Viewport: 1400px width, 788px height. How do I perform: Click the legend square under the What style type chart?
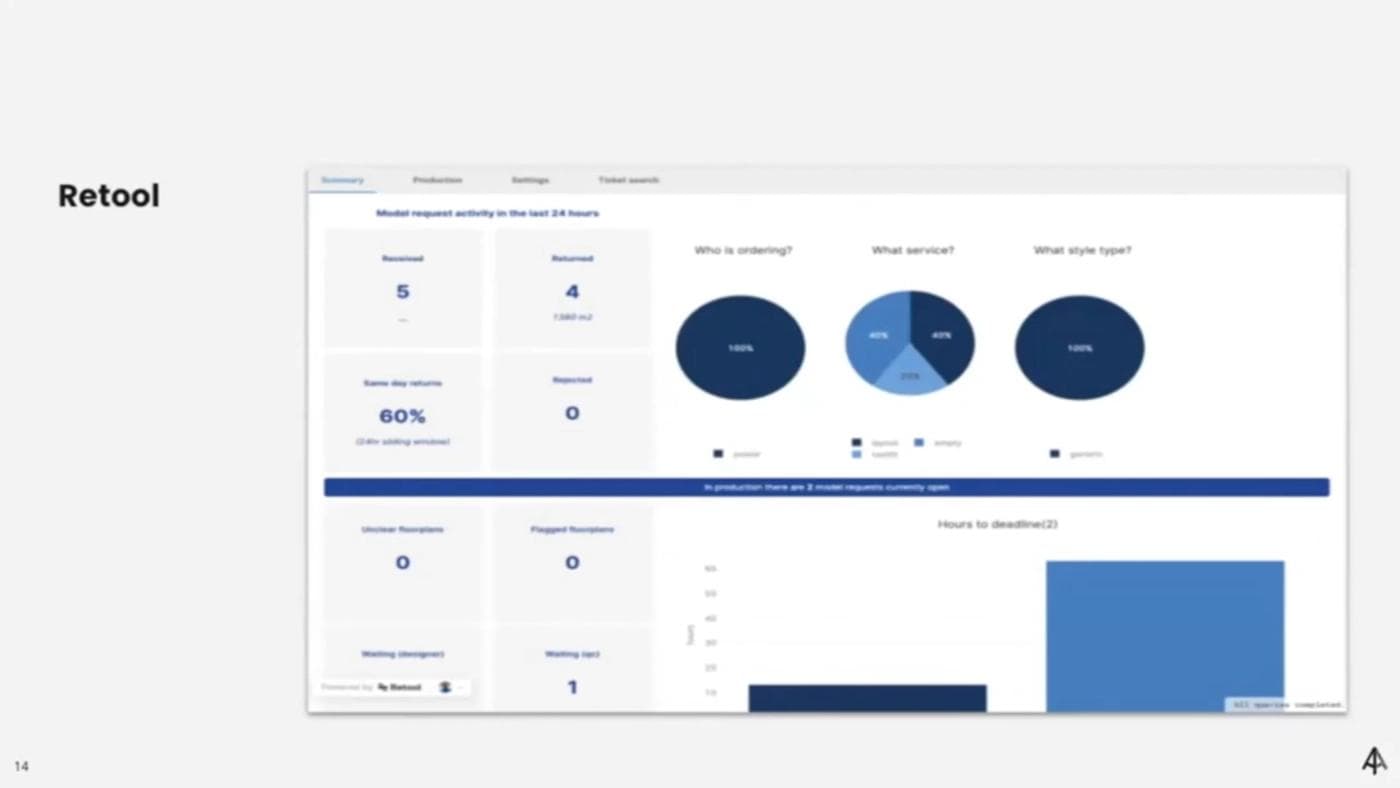(x=1053, y=452)
